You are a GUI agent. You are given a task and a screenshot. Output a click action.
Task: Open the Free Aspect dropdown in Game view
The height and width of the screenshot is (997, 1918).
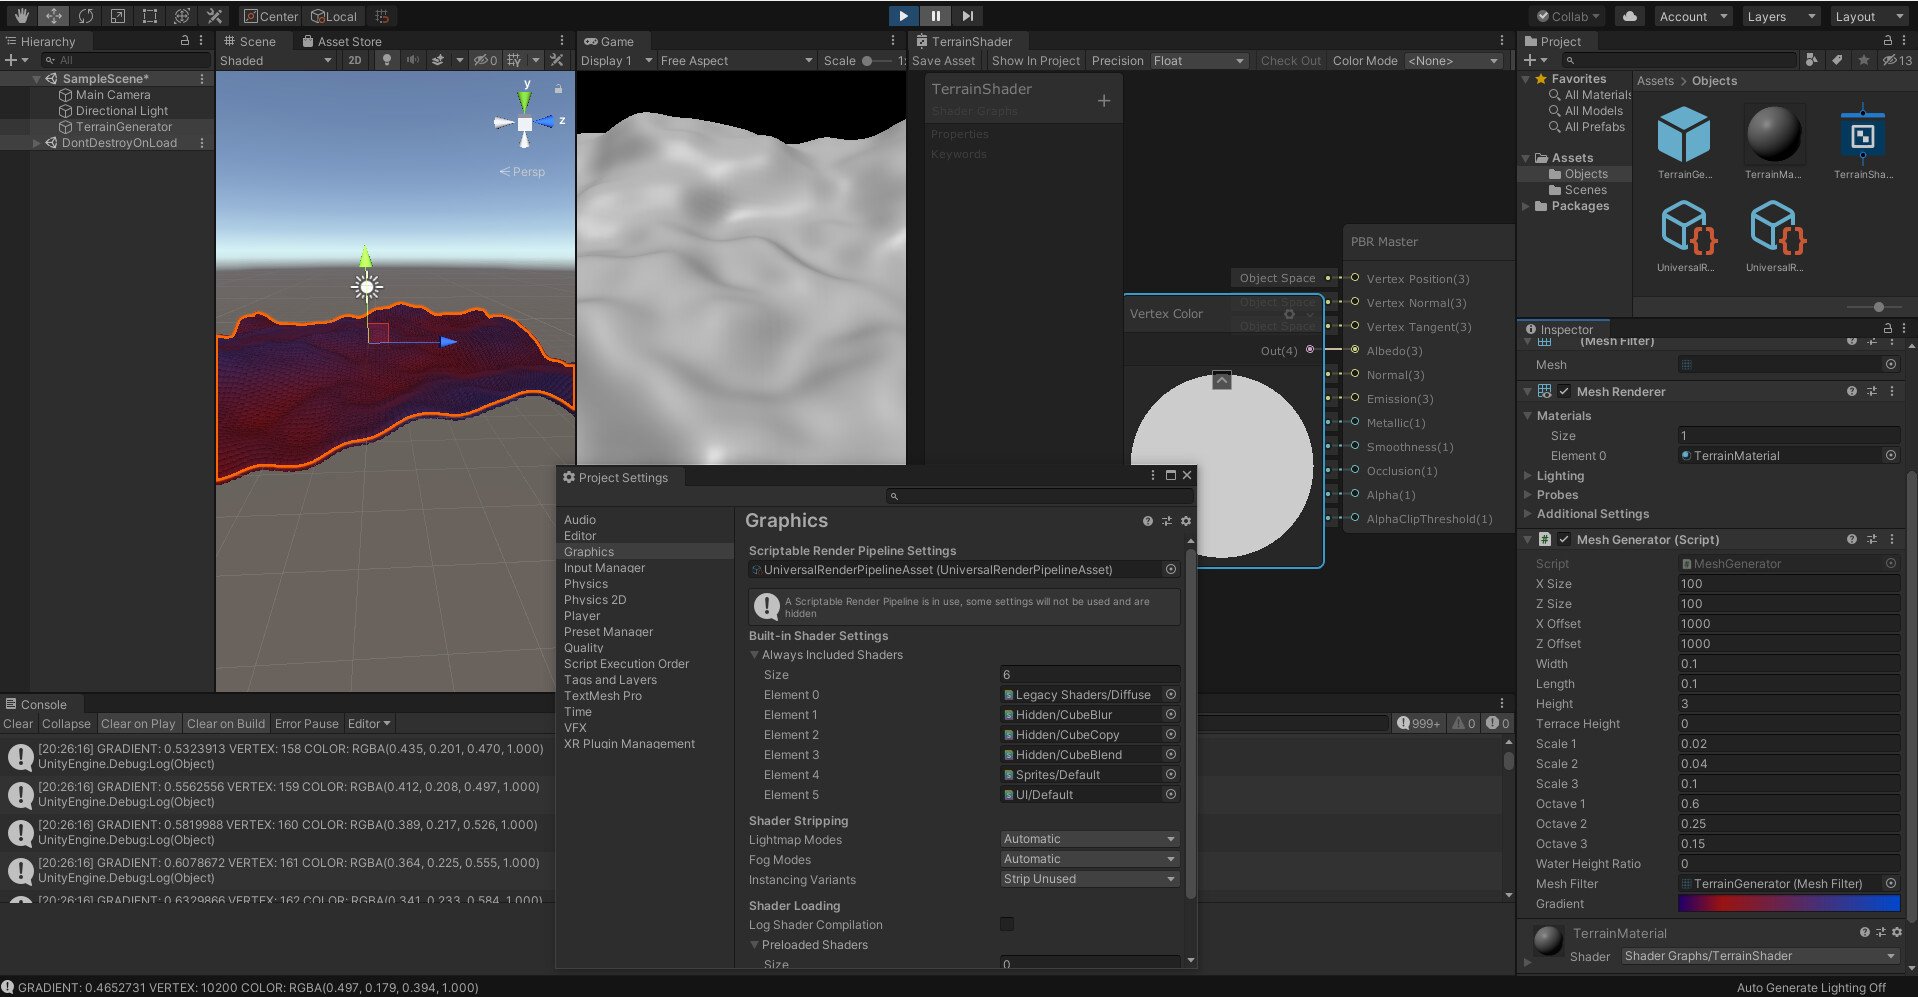tap(736, 60)
